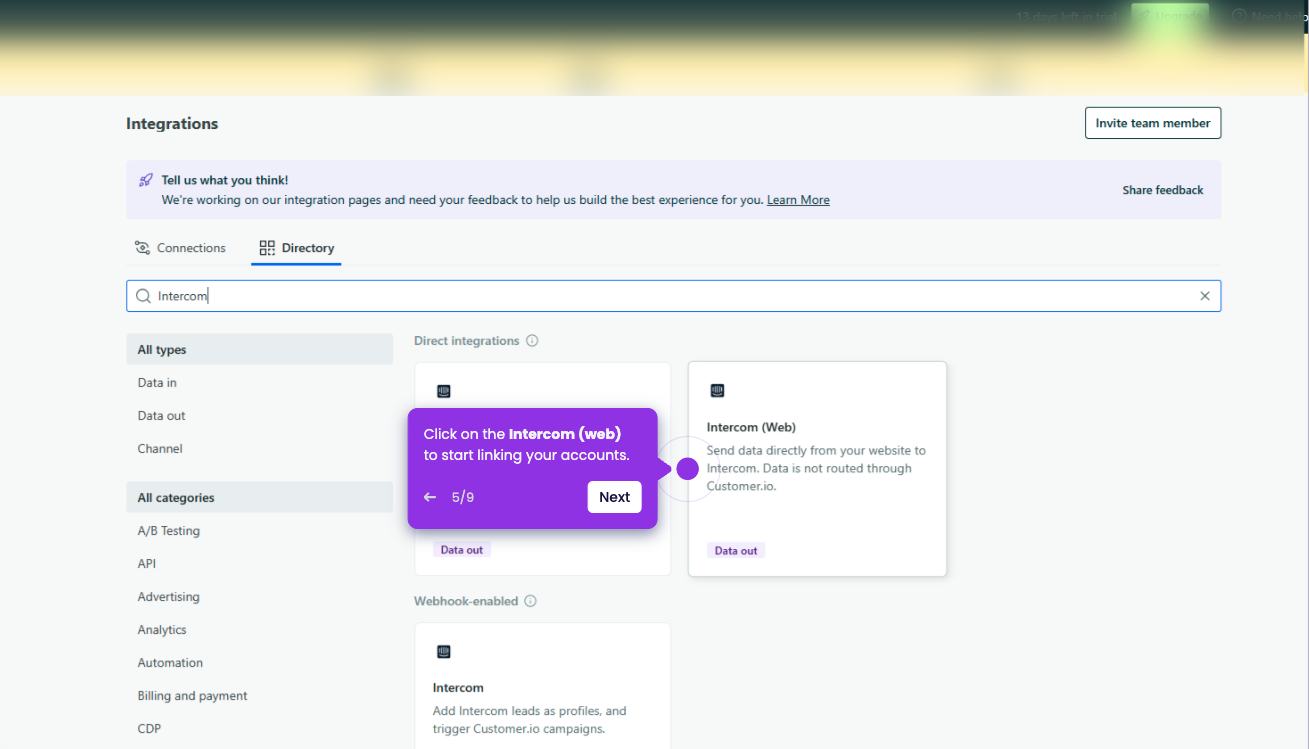Click Next in the tour tooltip
This screenshot has height=749, width=1309.
pyautogui.click(x=614, y=497)
